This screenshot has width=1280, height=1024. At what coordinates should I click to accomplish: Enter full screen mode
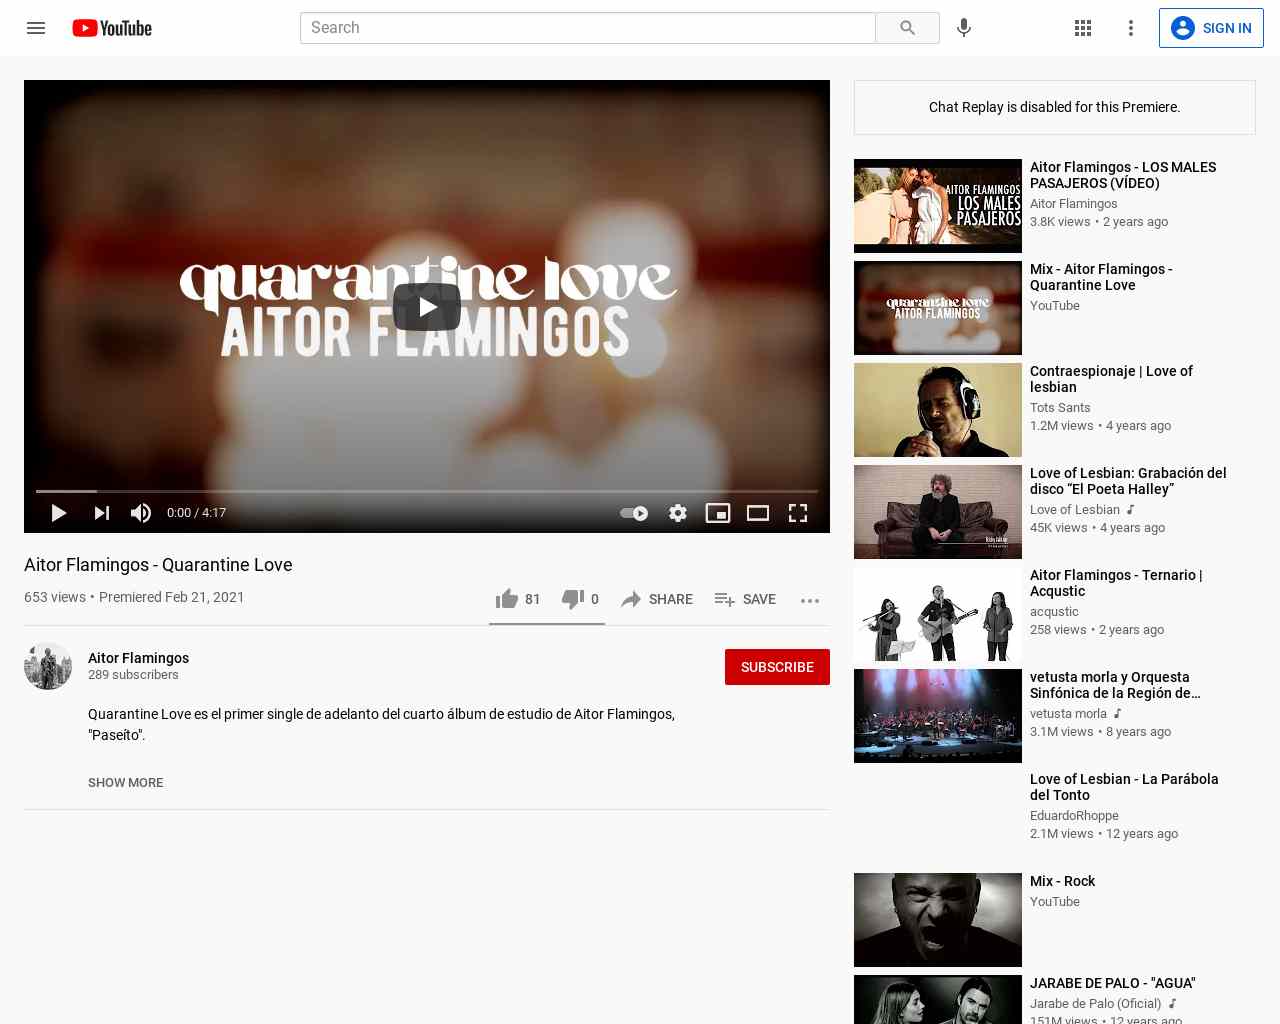[798, 513]
